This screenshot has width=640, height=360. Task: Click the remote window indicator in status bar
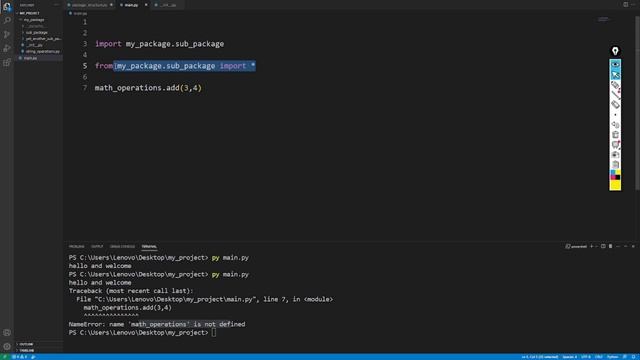pyautogui.click(x=5, y=357)
